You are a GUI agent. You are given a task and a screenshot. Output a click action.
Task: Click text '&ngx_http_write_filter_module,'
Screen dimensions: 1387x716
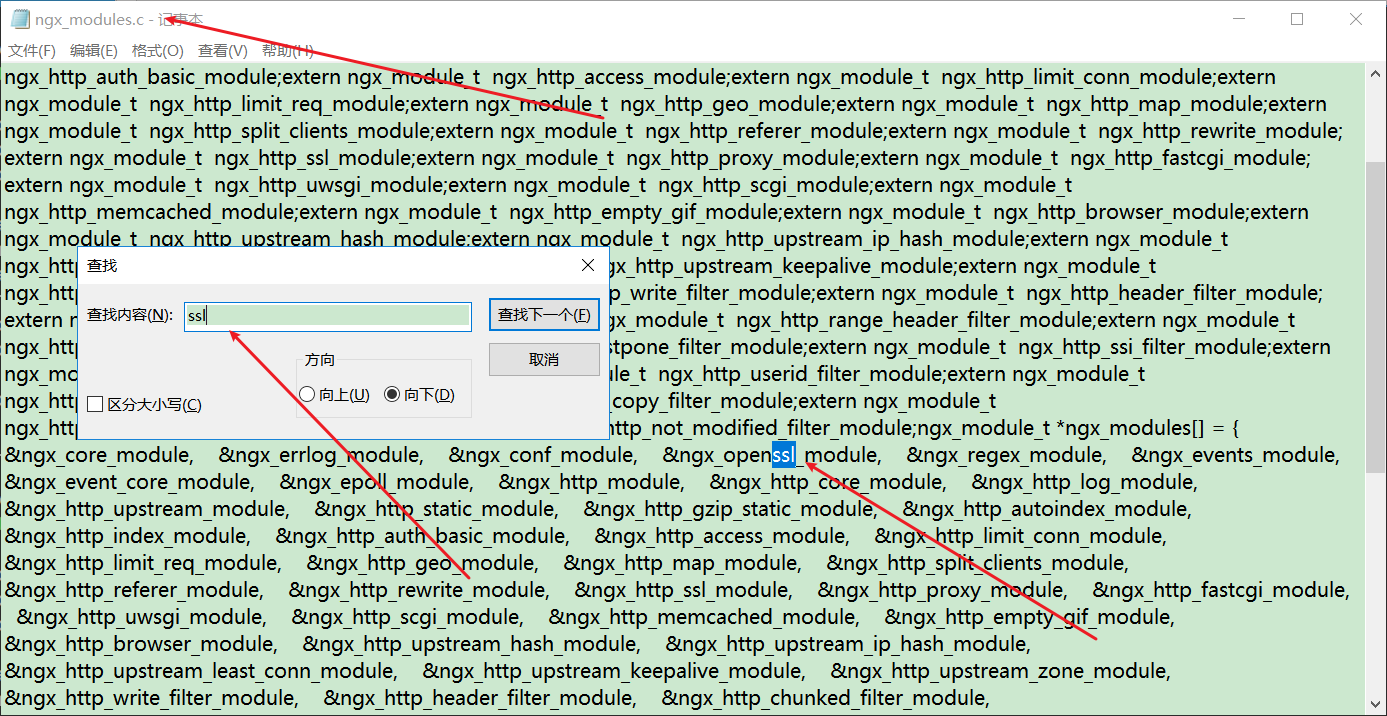pyautogui.click(x=152, y=699)
